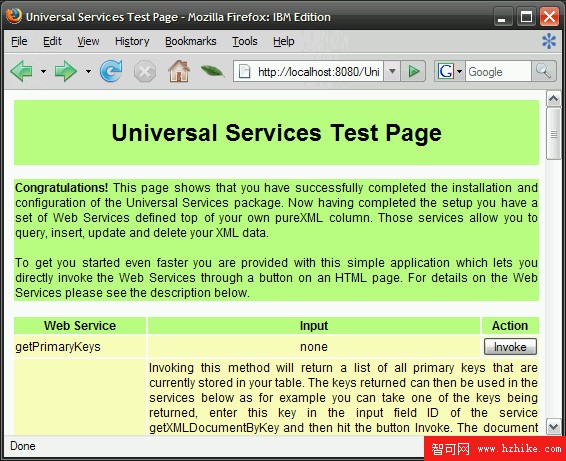Screen dimensions: 566x461
Task: Open the View menu
Action: pos(88,42)
